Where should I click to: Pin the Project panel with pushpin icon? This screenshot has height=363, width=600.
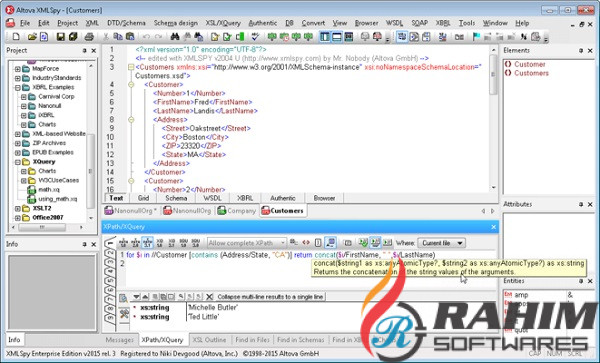click(x=84, y=50)
